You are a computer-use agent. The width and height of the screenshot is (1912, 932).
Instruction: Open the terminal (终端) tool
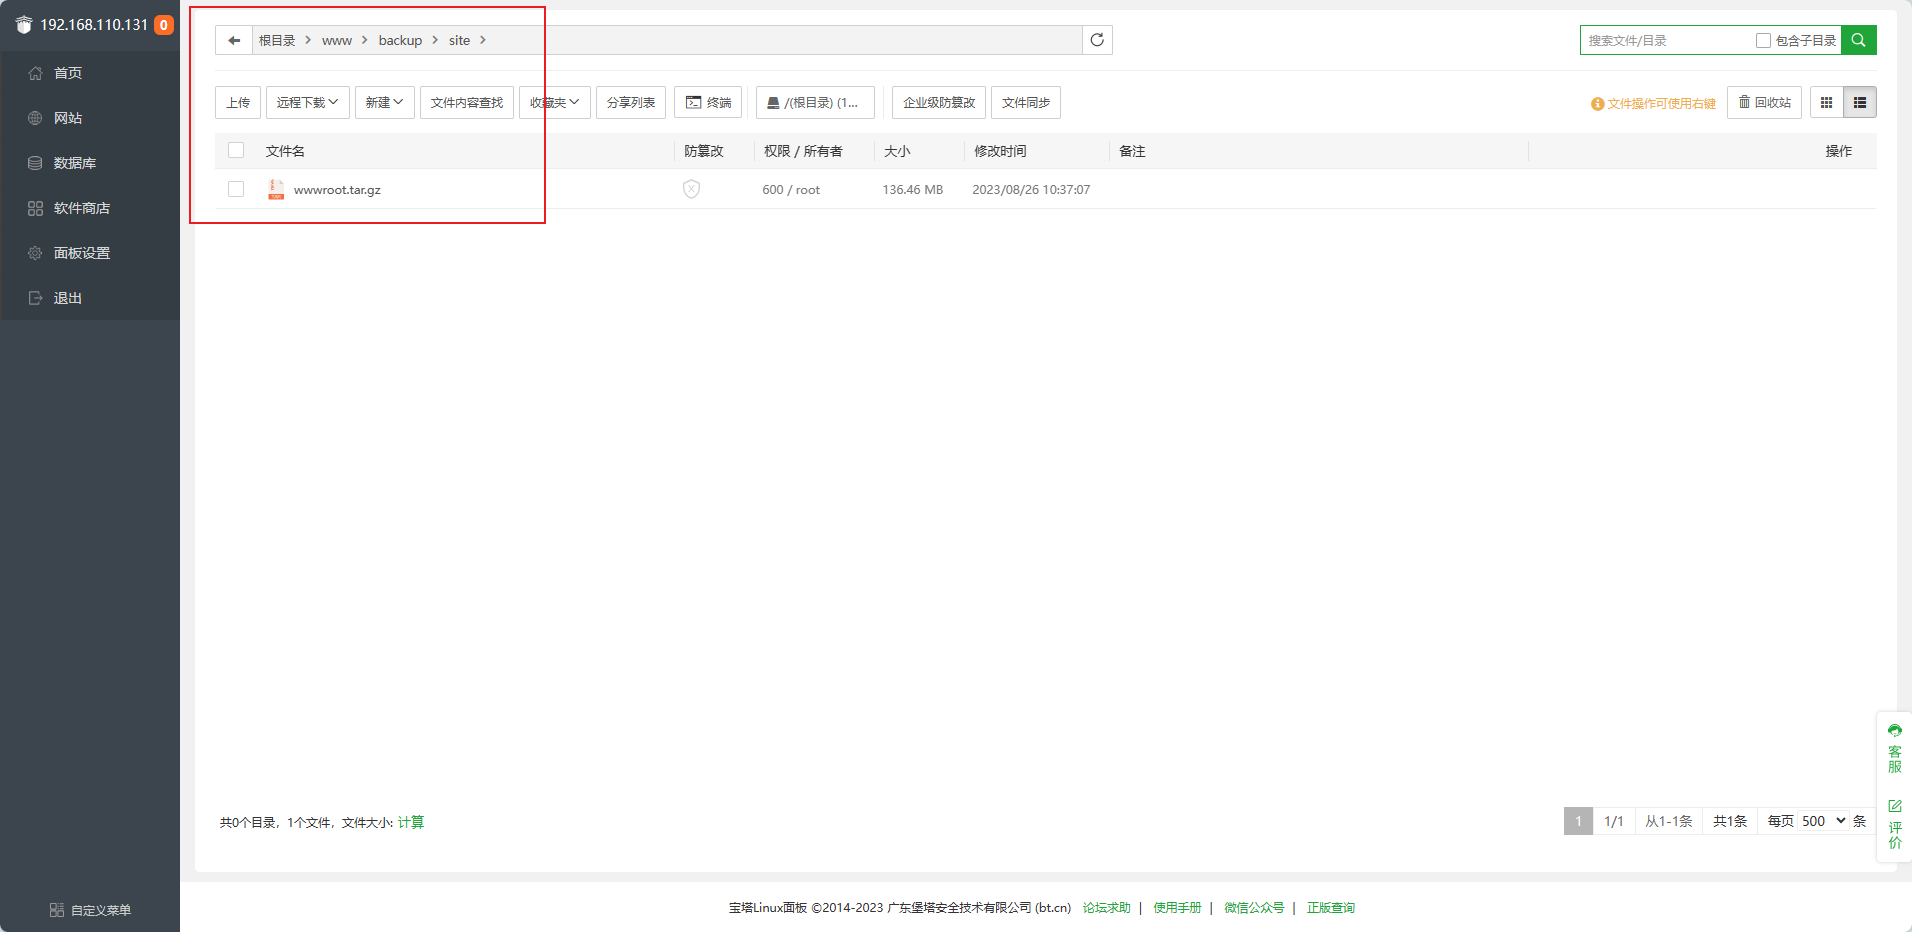pos(708,103)
